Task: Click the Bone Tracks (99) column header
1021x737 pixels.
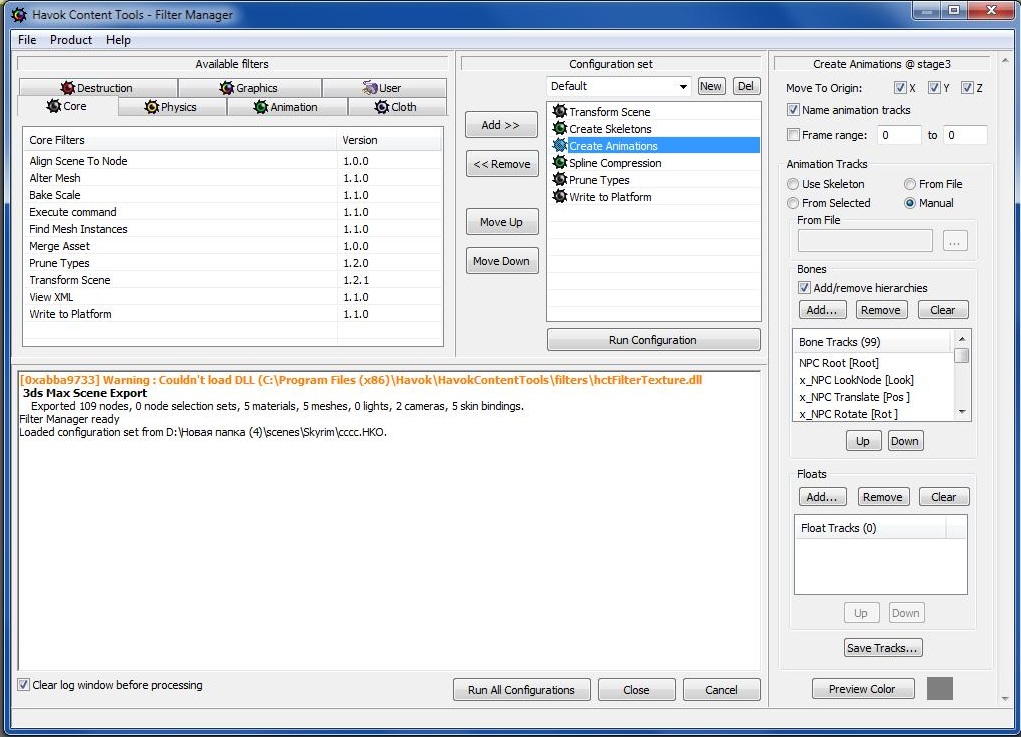Action: [873, 342]
